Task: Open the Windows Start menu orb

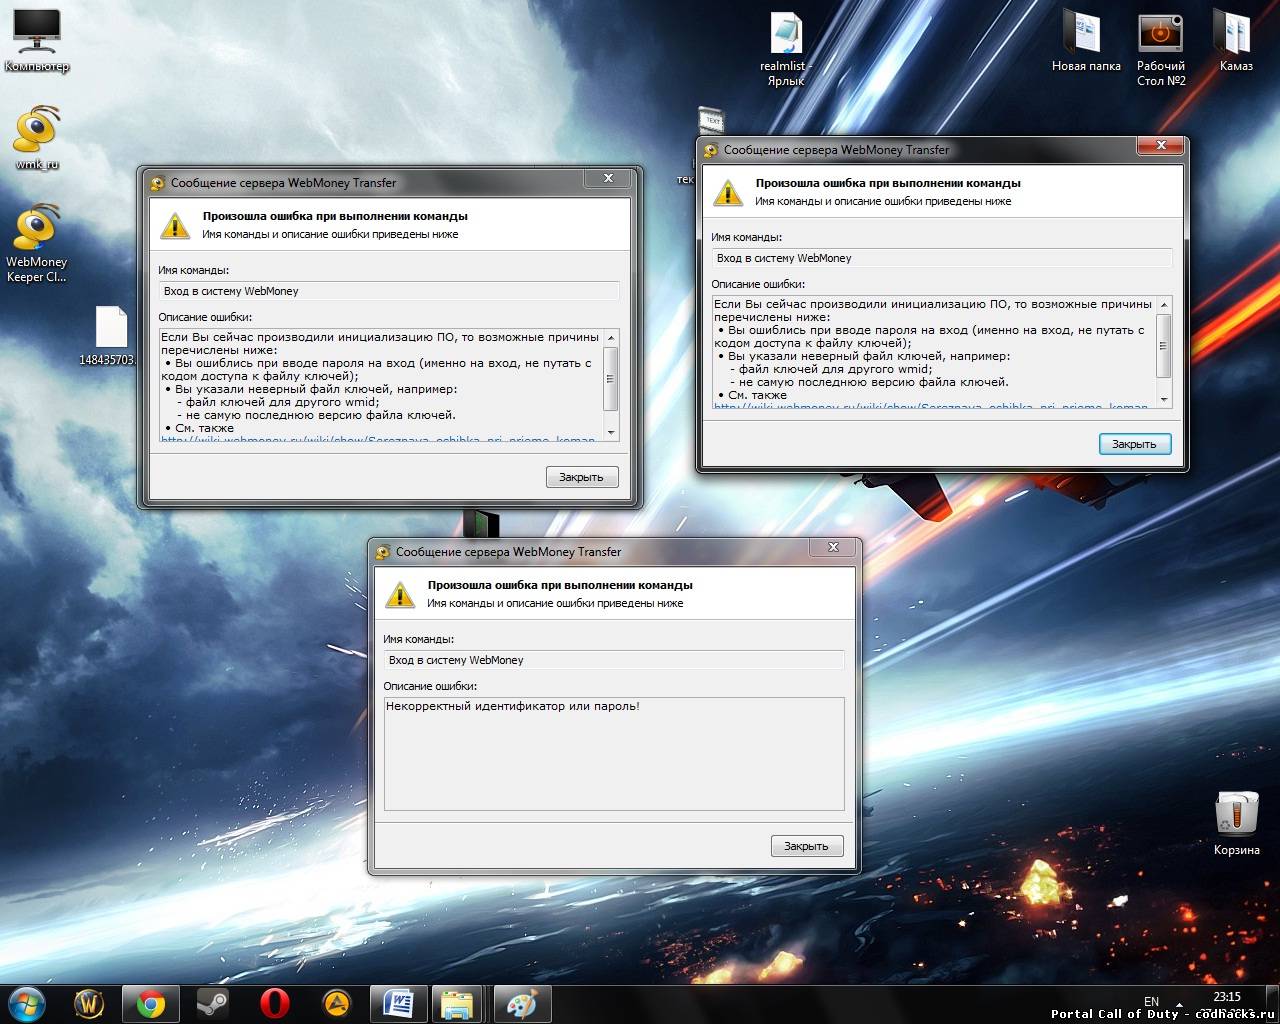Action: [27, 1003]
